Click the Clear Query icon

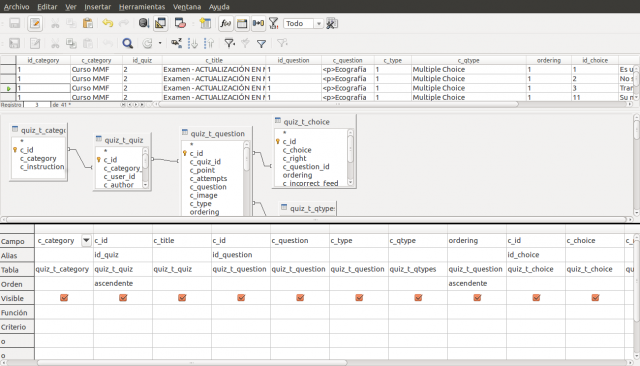[180, 24]
